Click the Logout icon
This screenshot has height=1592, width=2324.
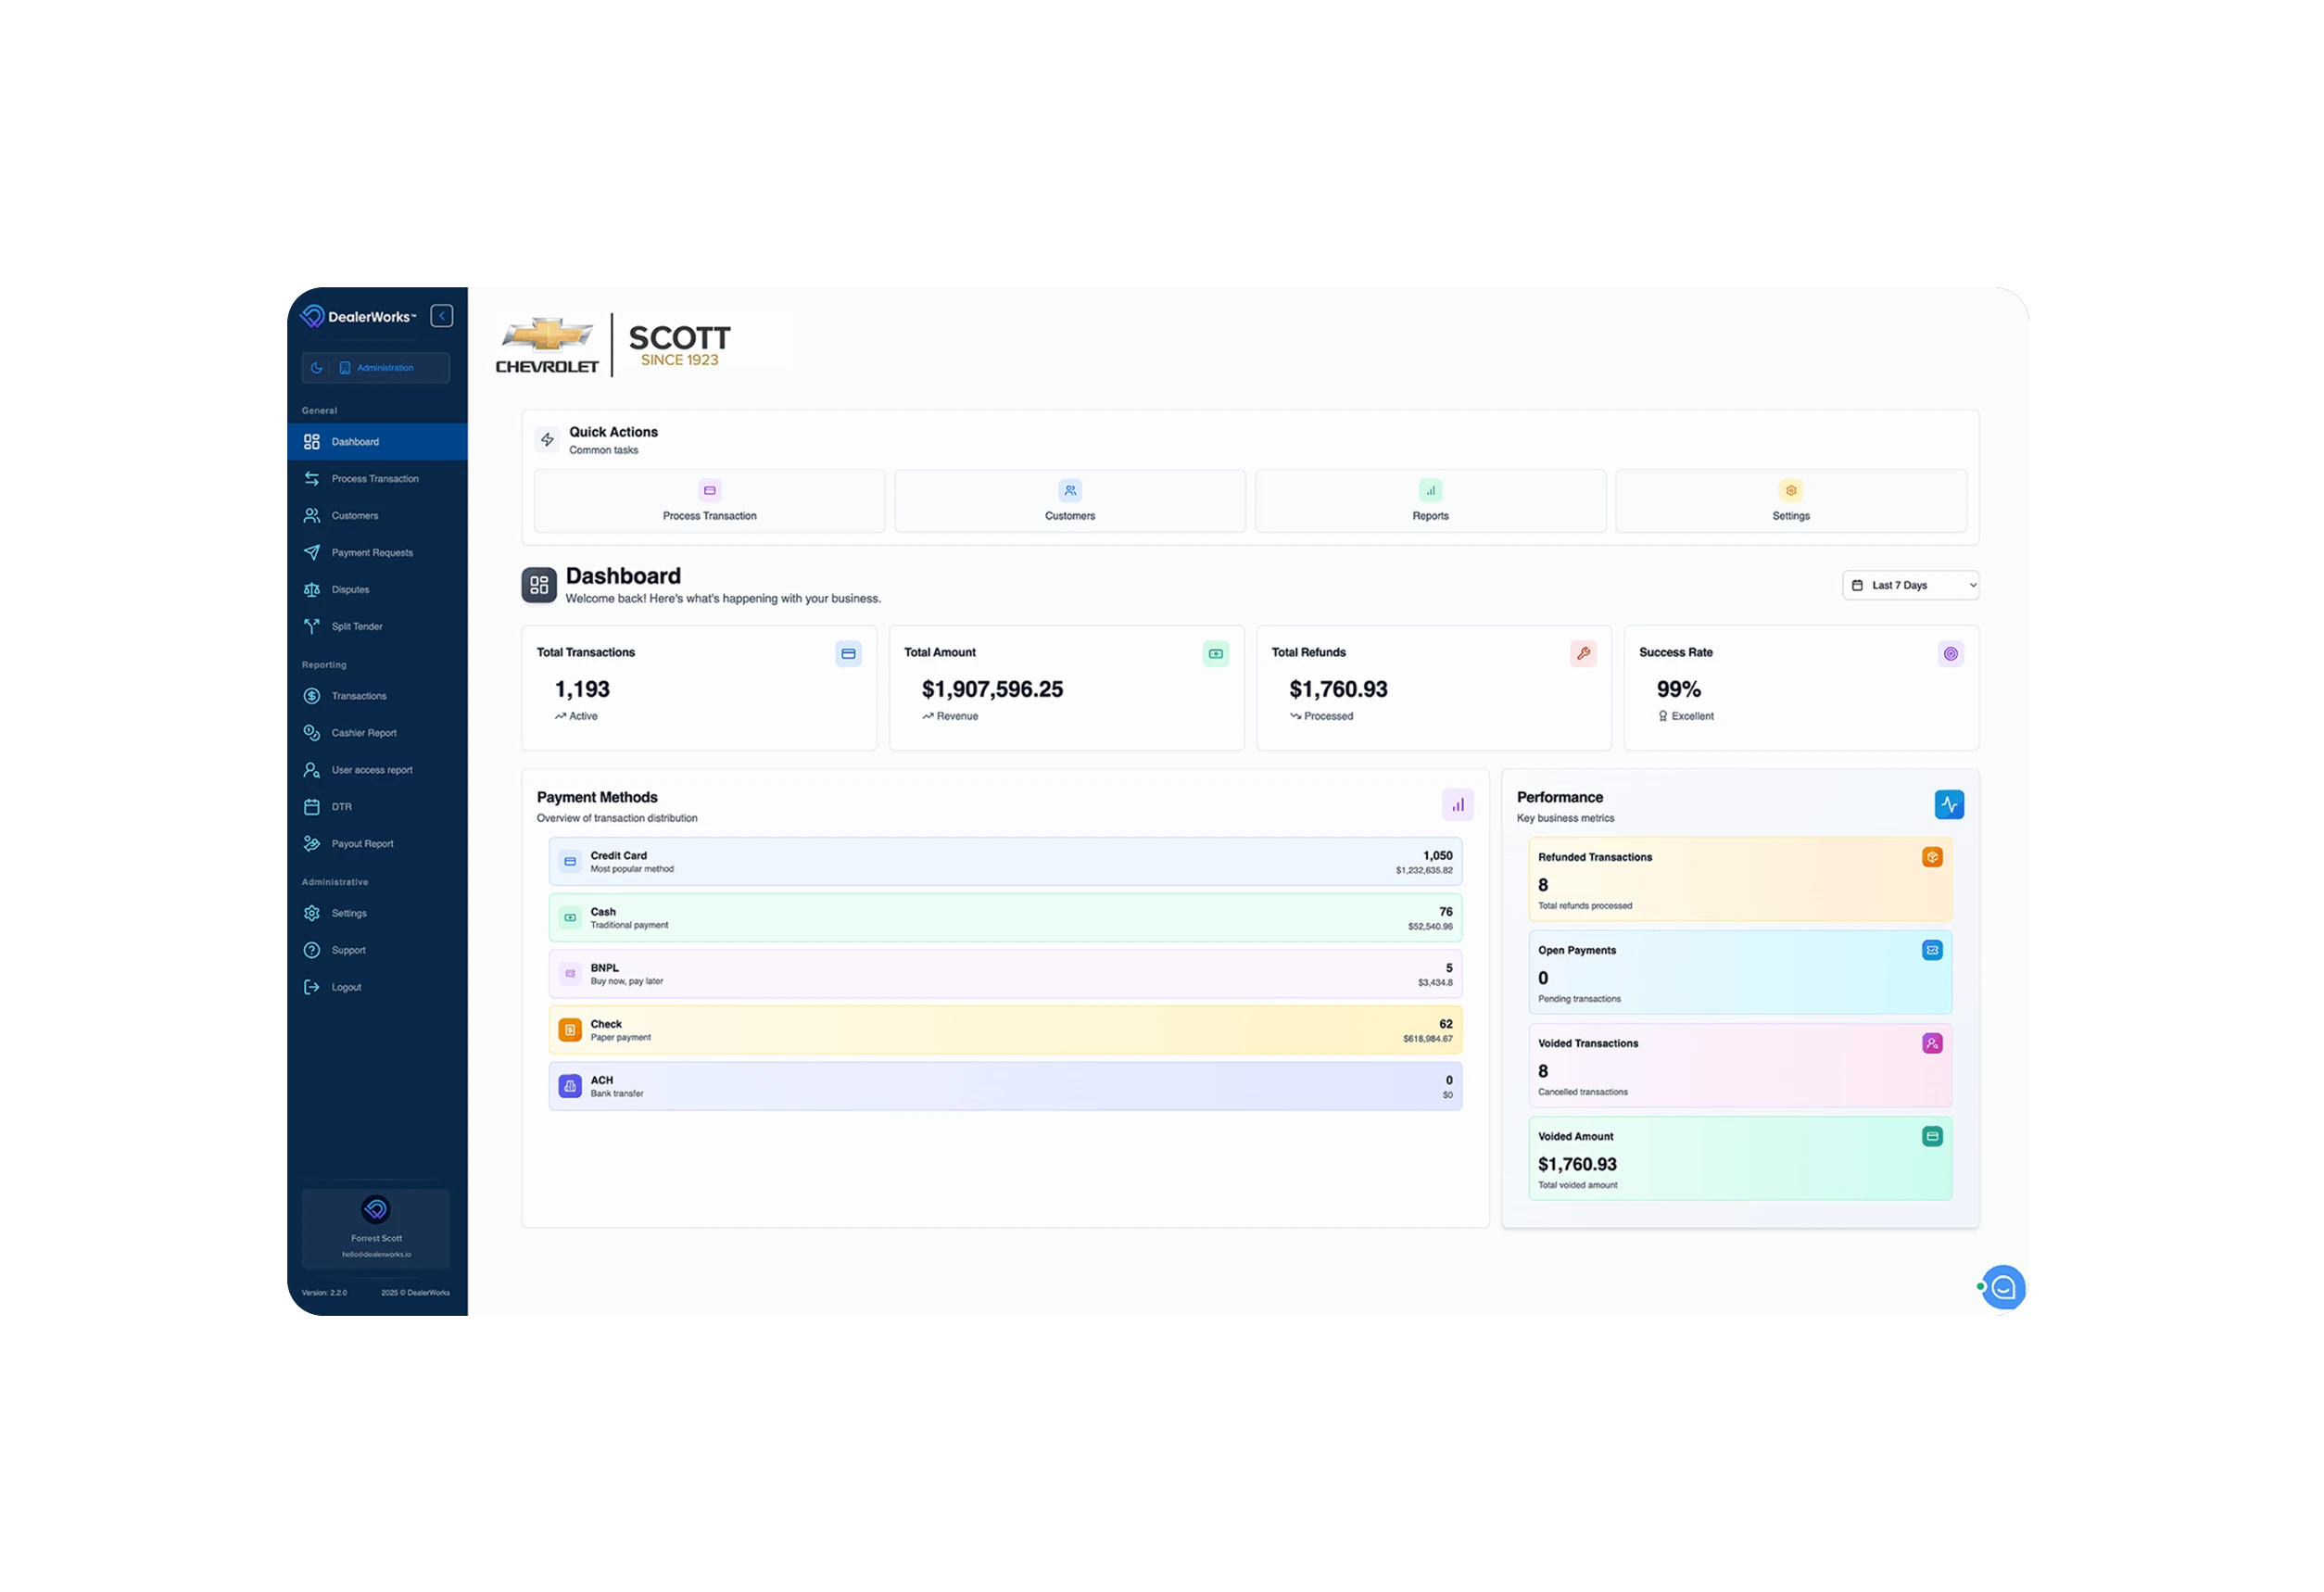[x=312, y=987]
